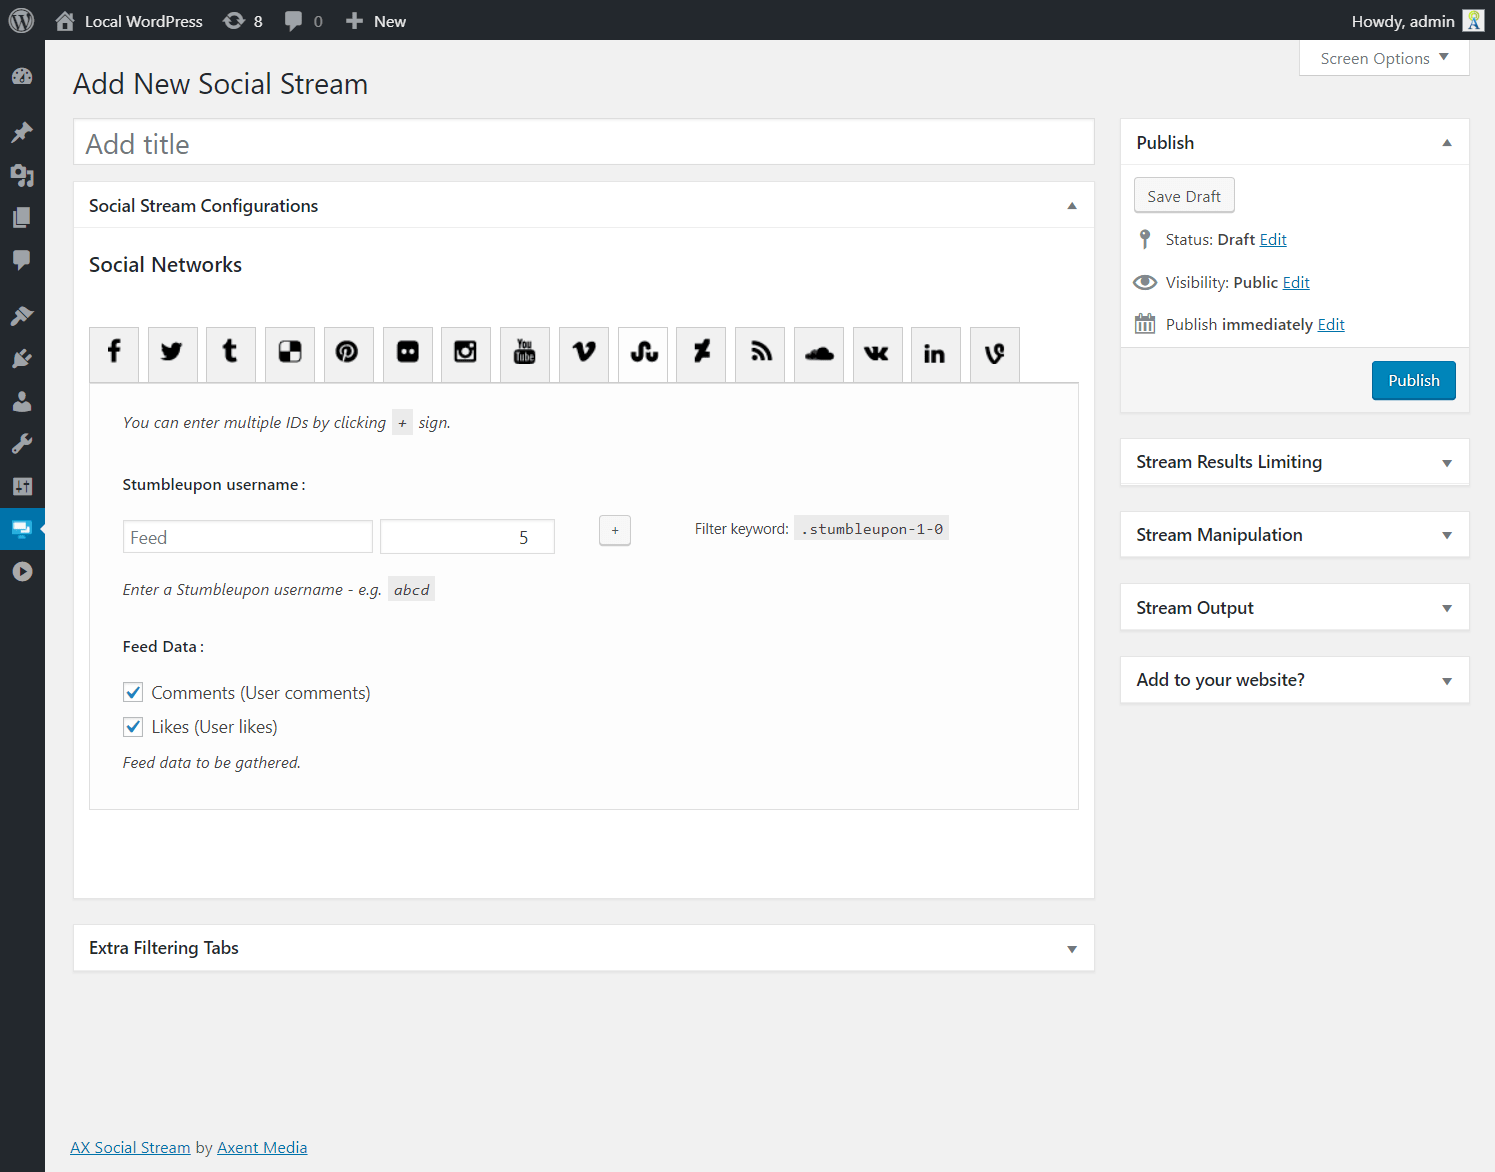Viewport: 1495px width, 1172px height.
Task: Click the Add title input field
Action: tap(584, 142)
